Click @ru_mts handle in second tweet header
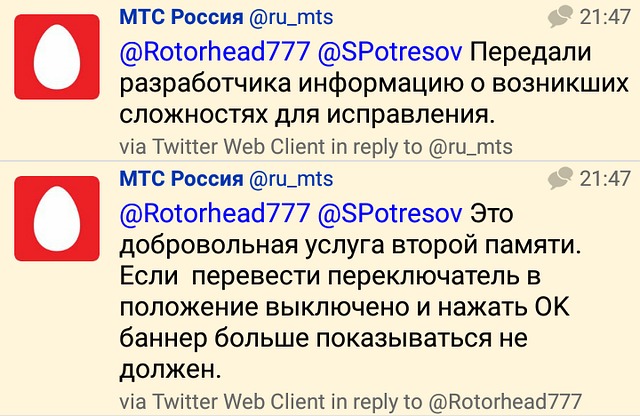The height and width of the screenshot is (416, 640). coord(291,180)
